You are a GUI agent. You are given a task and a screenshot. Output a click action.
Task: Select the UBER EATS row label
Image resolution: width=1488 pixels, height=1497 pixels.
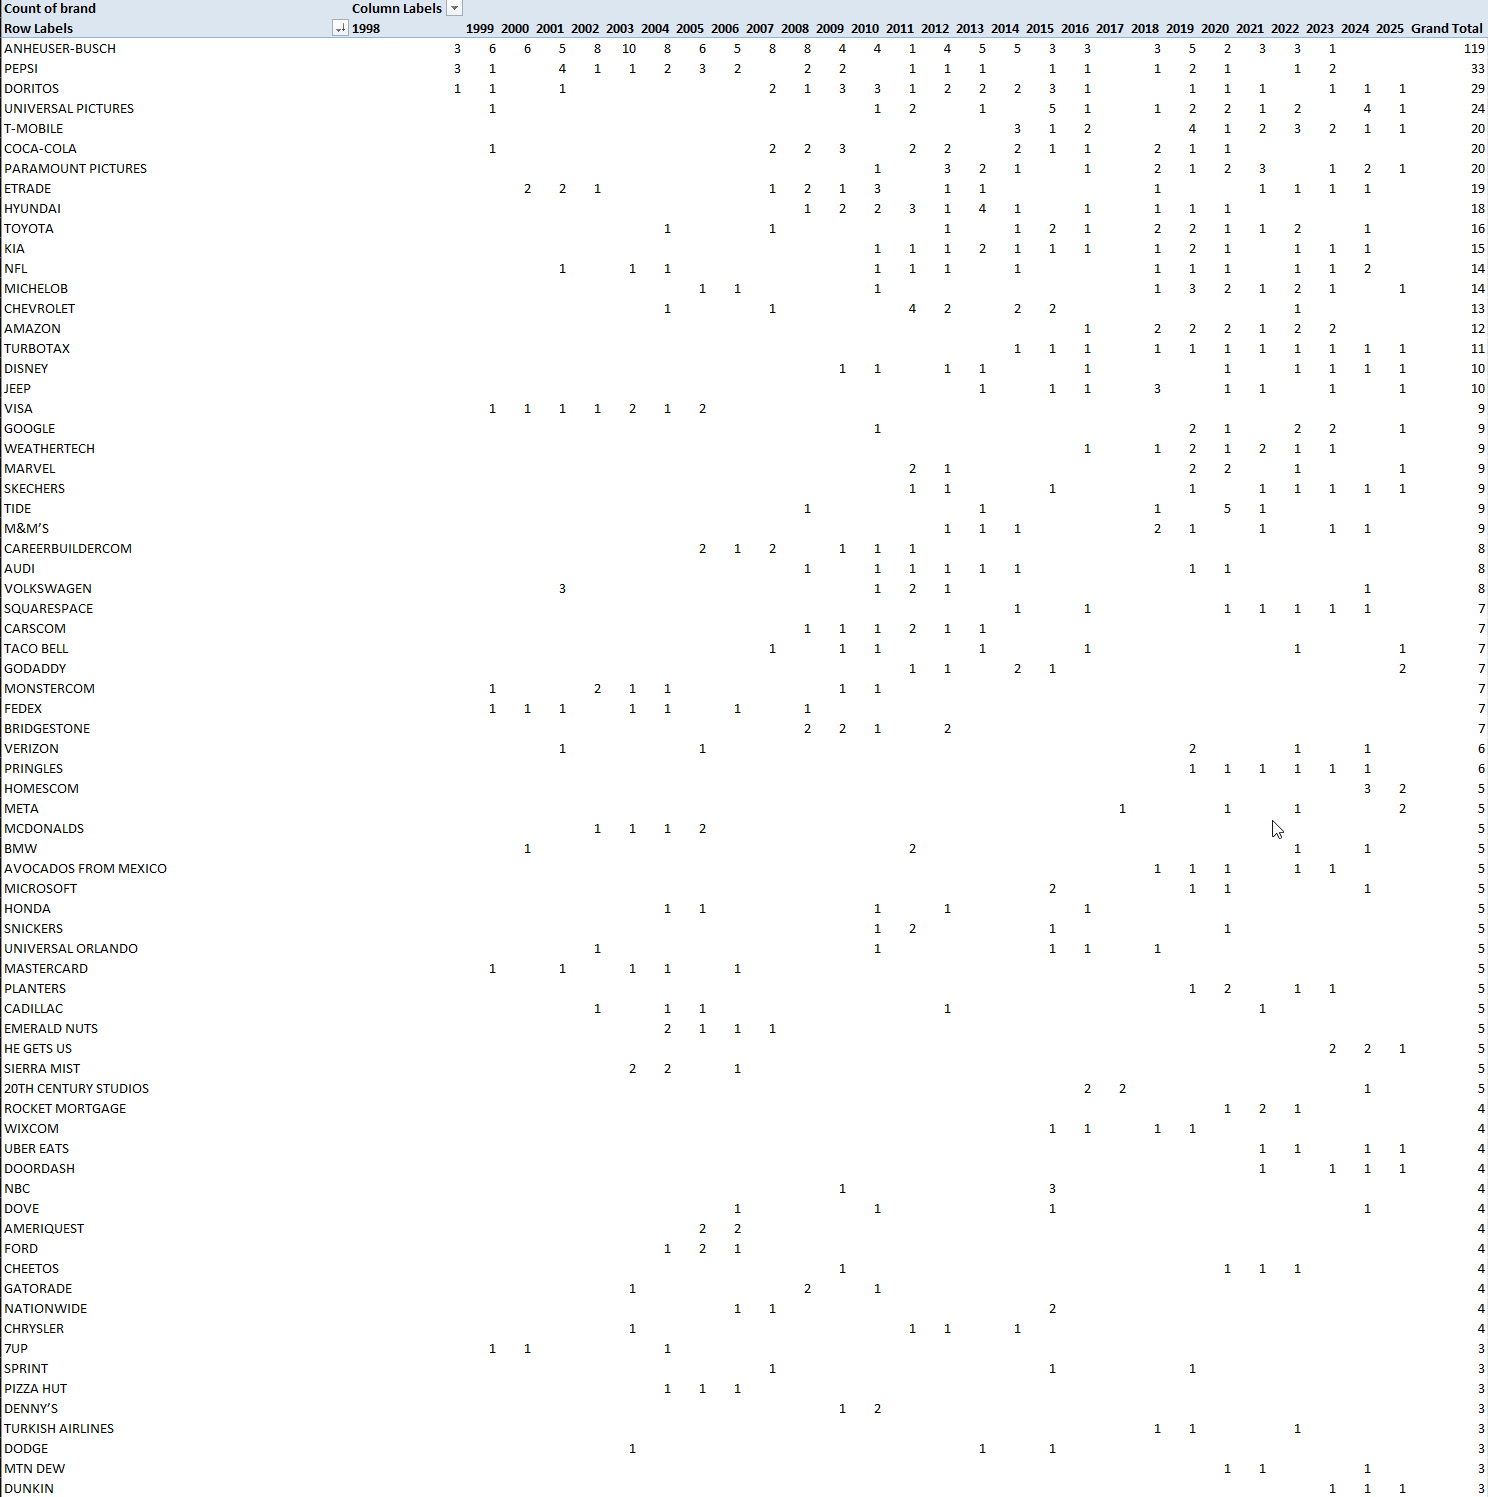(x=36, y=1148)
